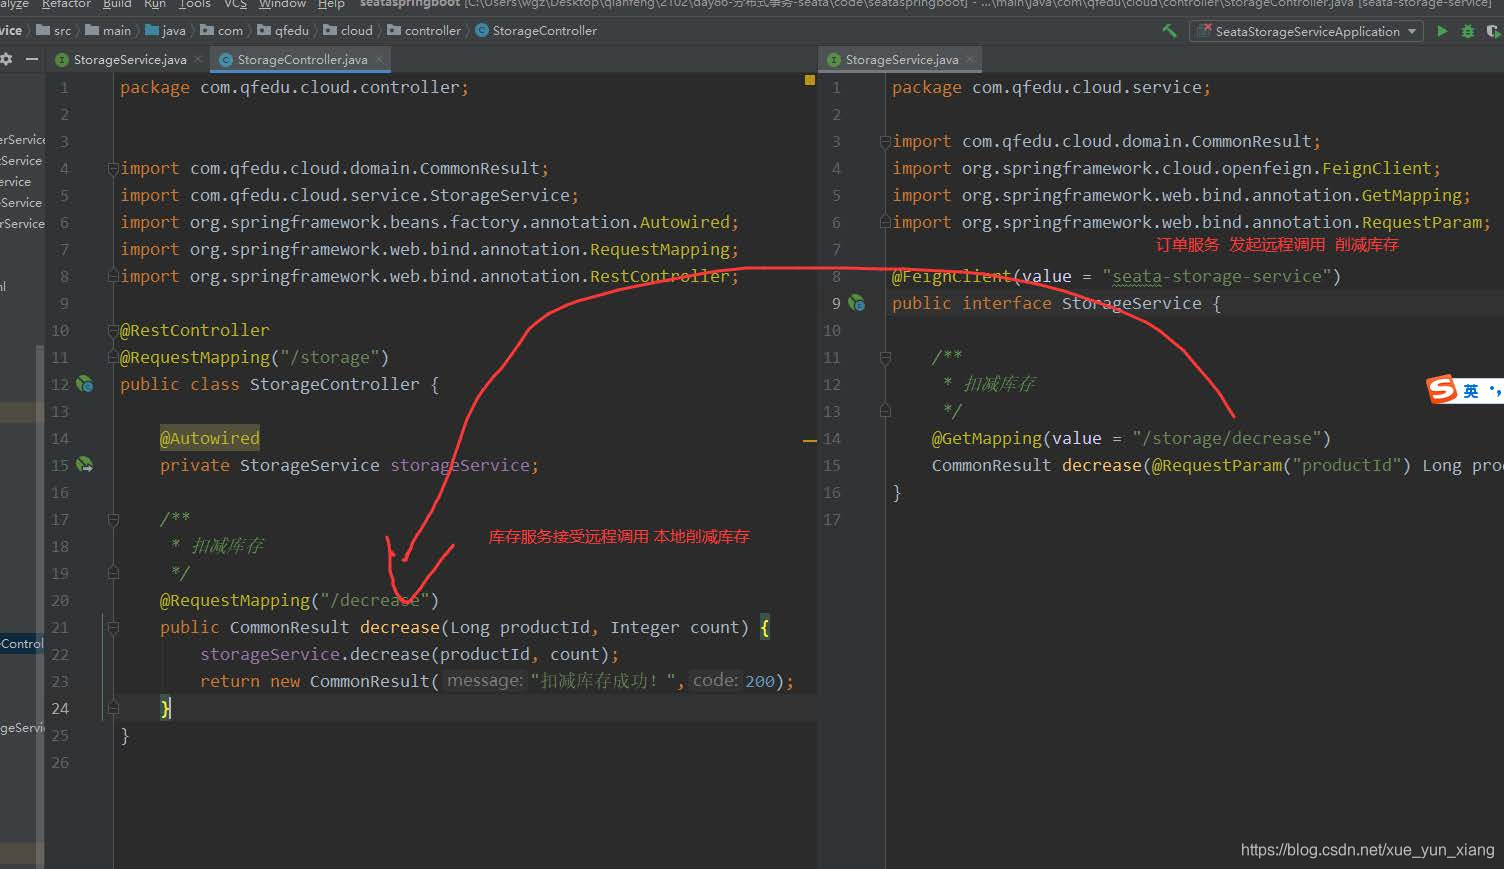
Task: Click the "seata-storage-service" string in FeignClient
Action: point(1216,276)
